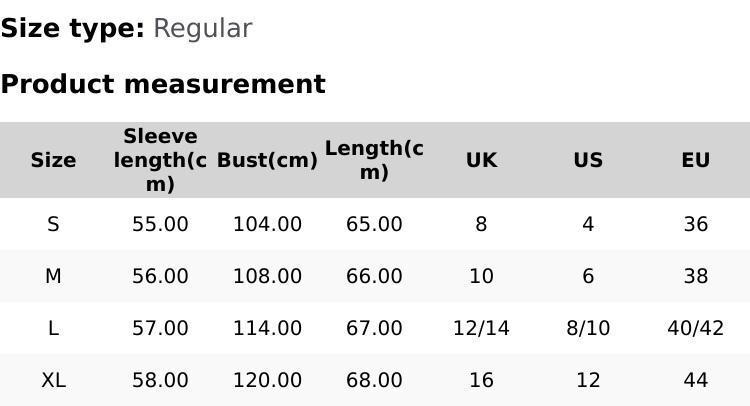Screen dimensions: 750x406
Task: Select the XL size row label
Action: pos(53,380)
